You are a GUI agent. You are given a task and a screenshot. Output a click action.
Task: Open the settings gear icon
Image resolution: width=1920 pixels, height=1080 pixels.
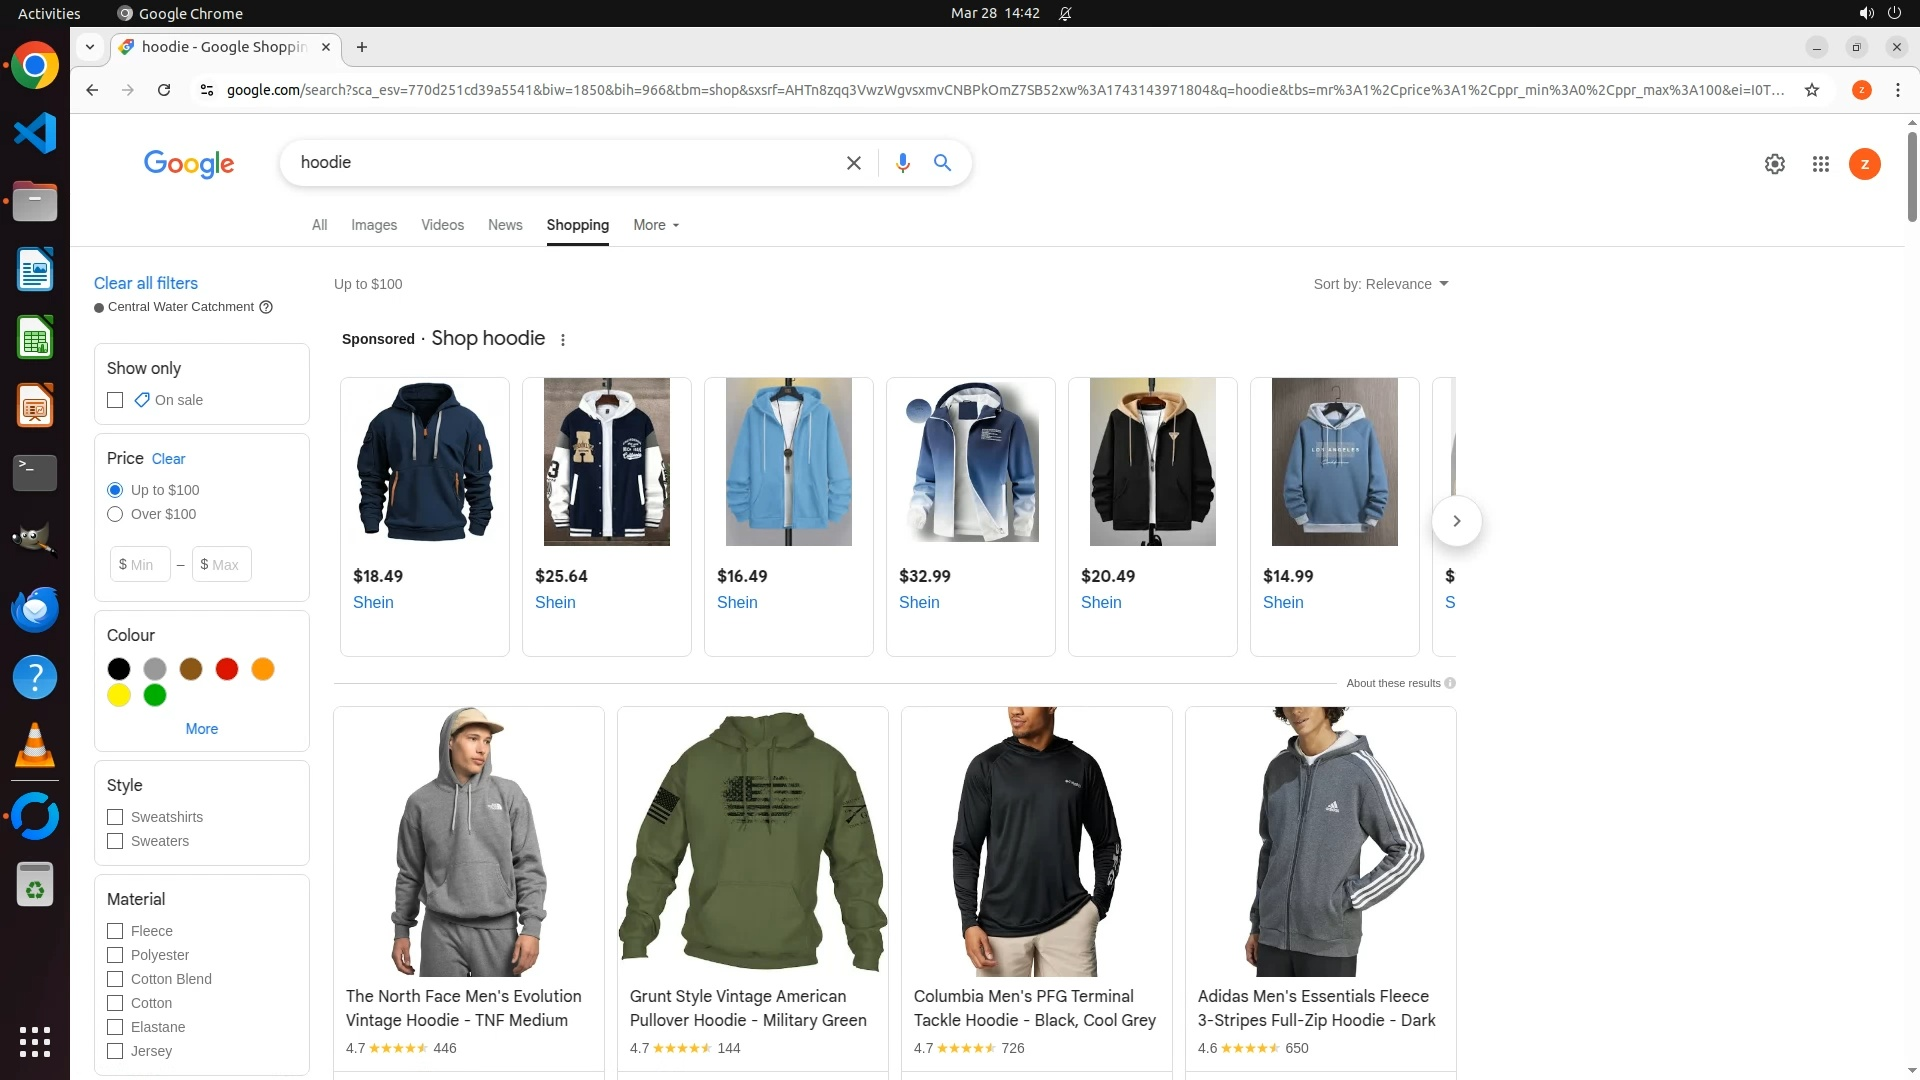click(x=1774, y=164)
